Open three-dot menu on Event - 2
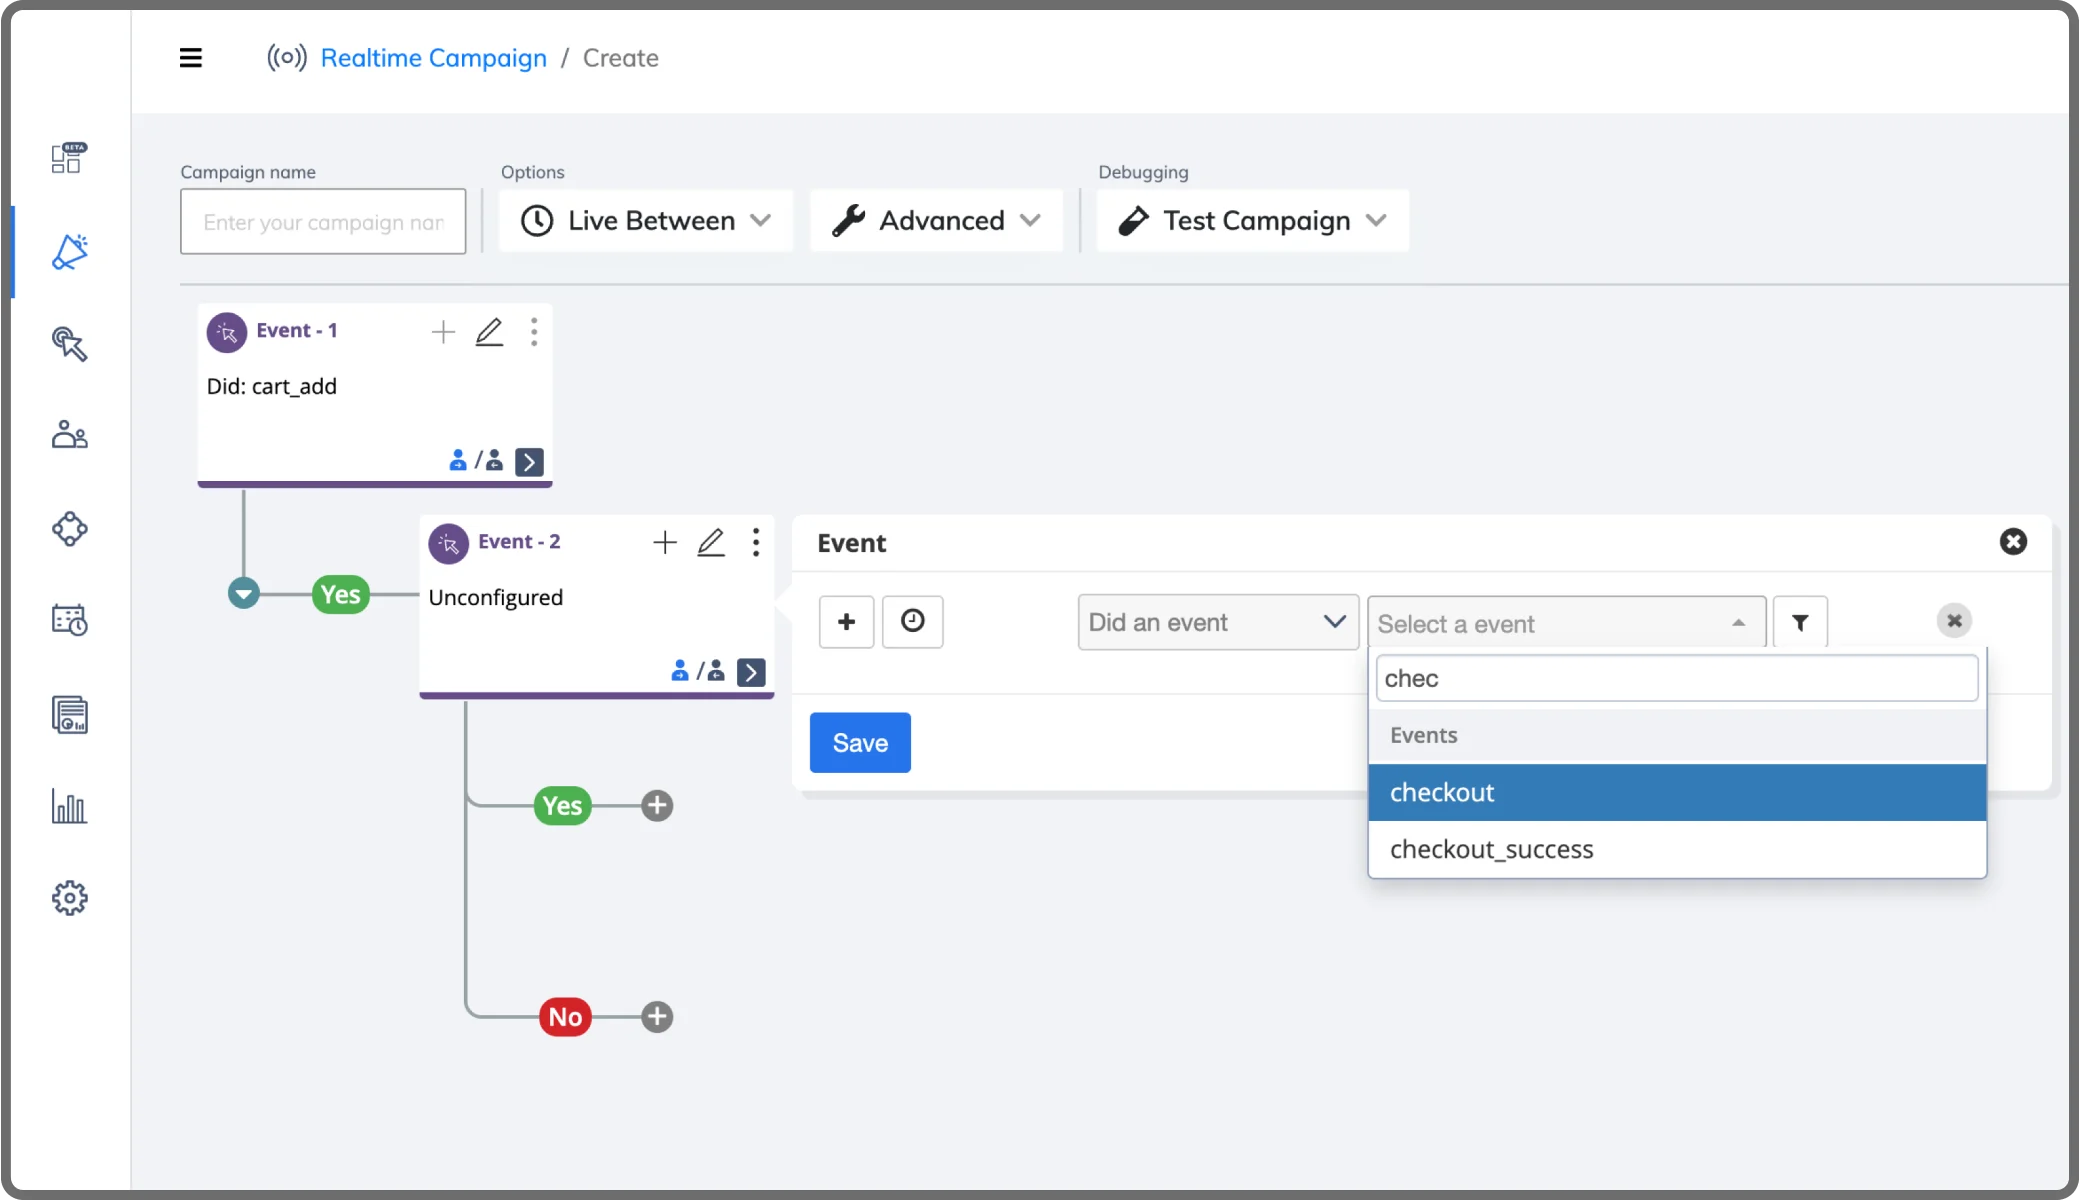The image size is (2079, 1200). click(756, 542)
